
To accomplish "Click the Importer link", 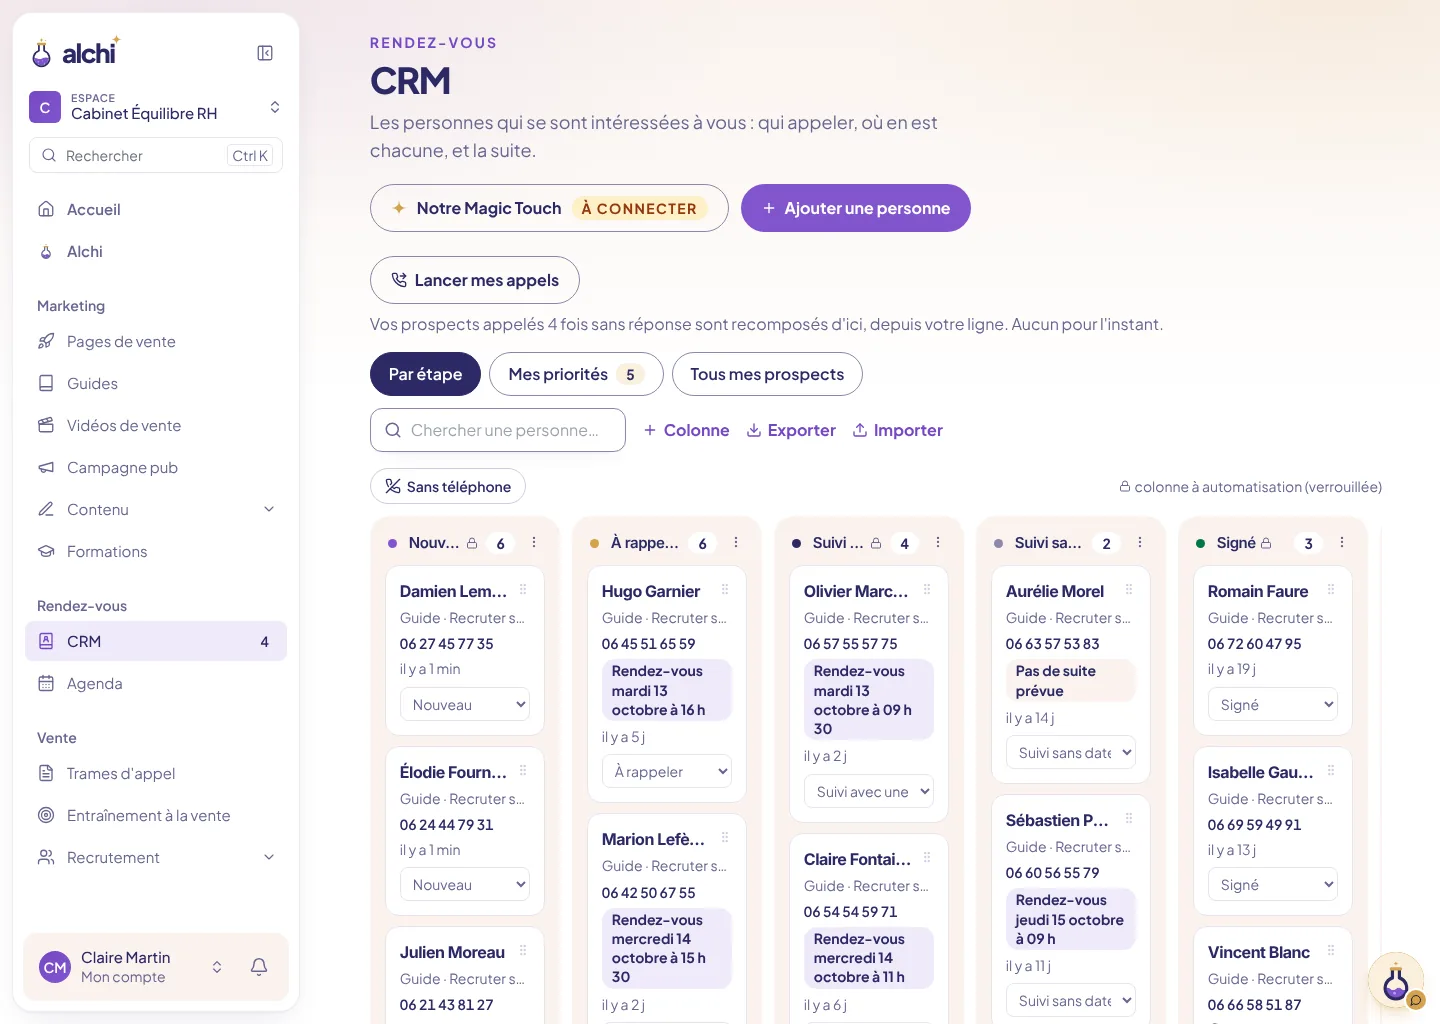I will click(x=898, y=431).
